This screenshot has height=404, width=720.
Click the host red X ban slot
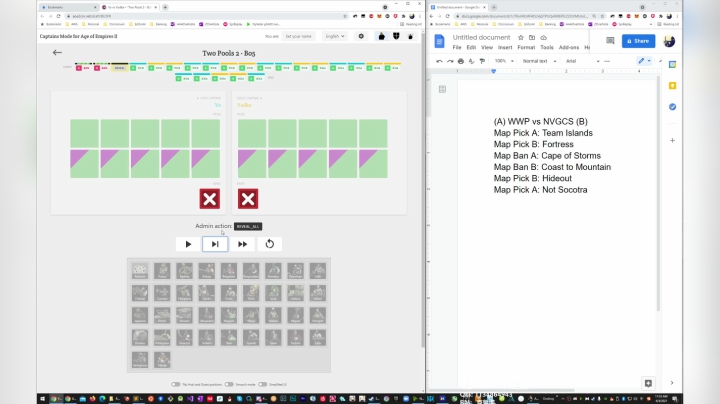coord(209,199)
